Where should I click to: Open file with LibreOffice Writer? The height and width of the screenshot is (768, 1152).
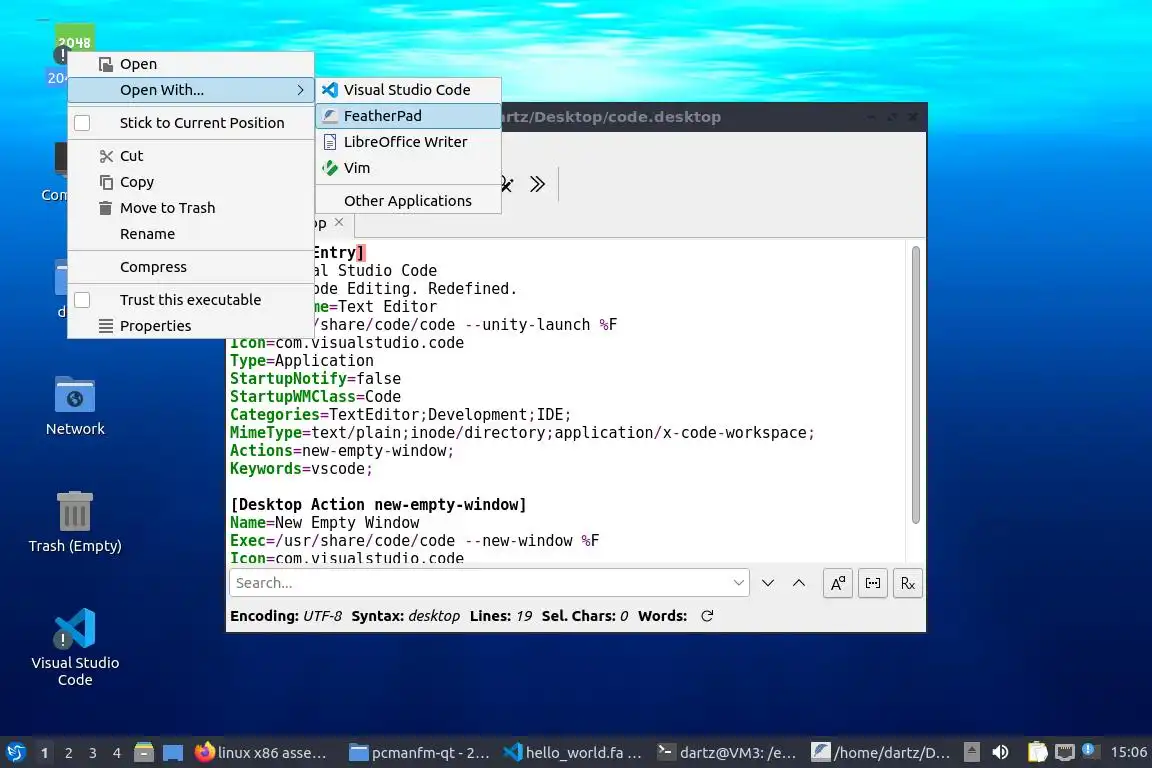tap(408, 142)
